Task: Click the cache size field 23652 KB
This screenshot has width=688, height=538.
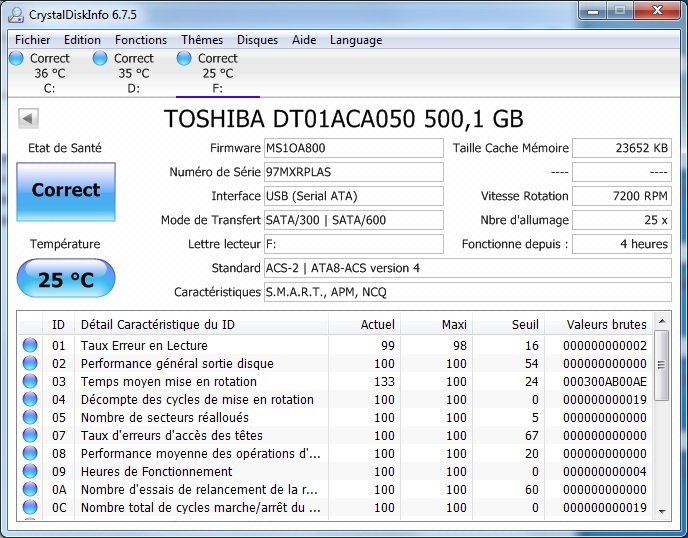Action: (x=622, y=148)
